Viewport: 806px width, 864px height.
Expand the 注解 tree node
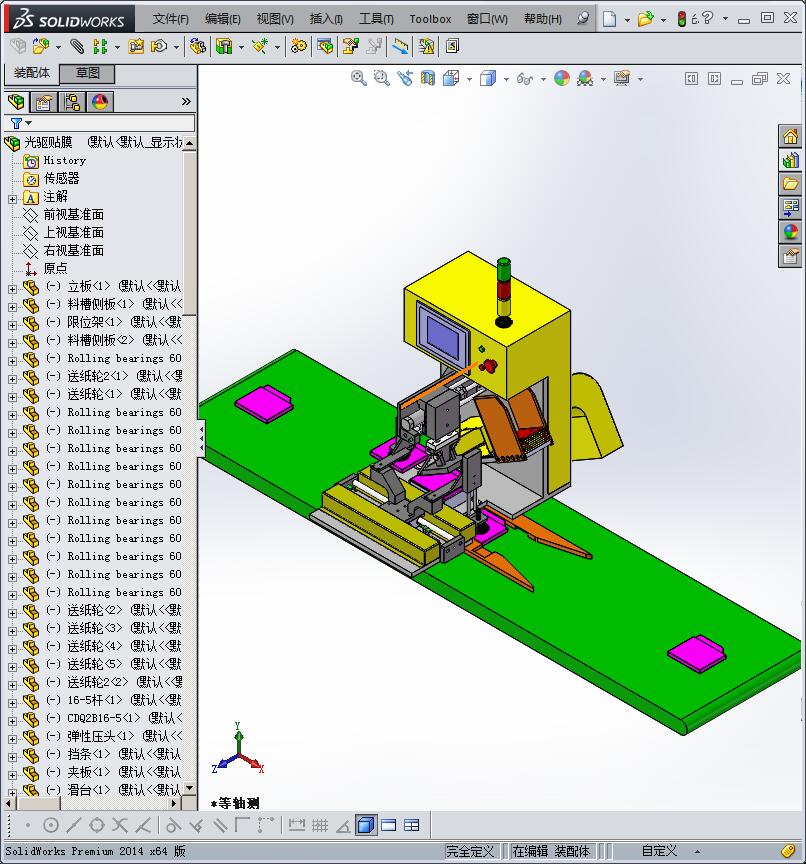pos(13,199)
